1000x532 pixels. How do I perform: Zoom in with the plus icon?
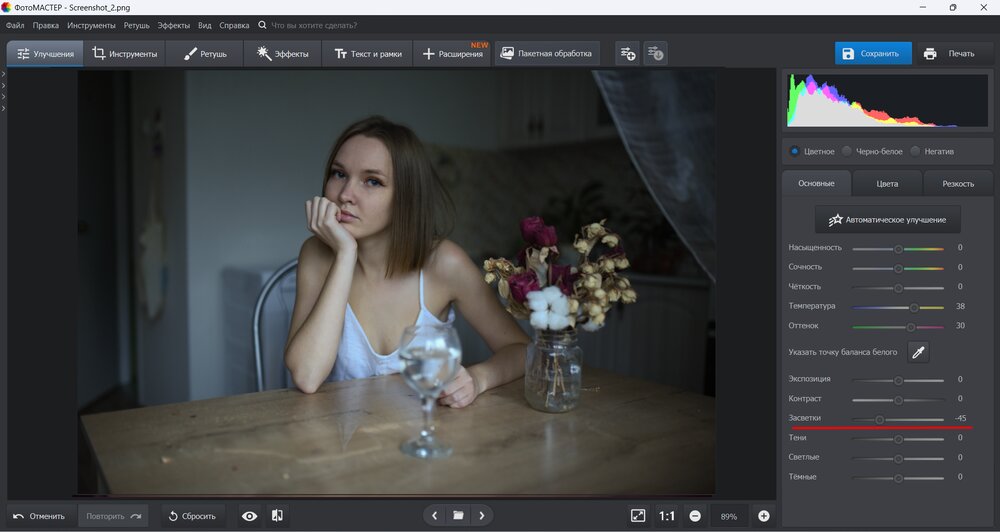click(x=764, y=516)
